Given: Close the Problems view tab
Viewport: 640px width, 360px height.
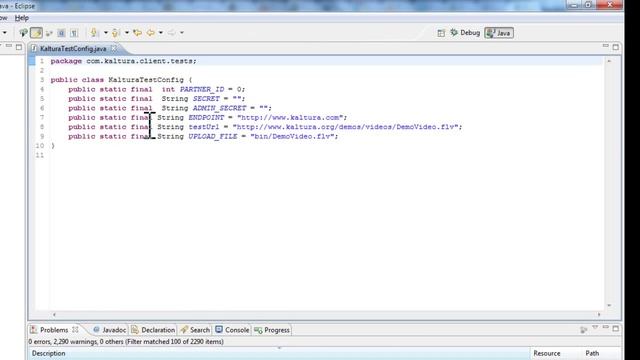Looking at the screenshot, I should click(76, 329).
